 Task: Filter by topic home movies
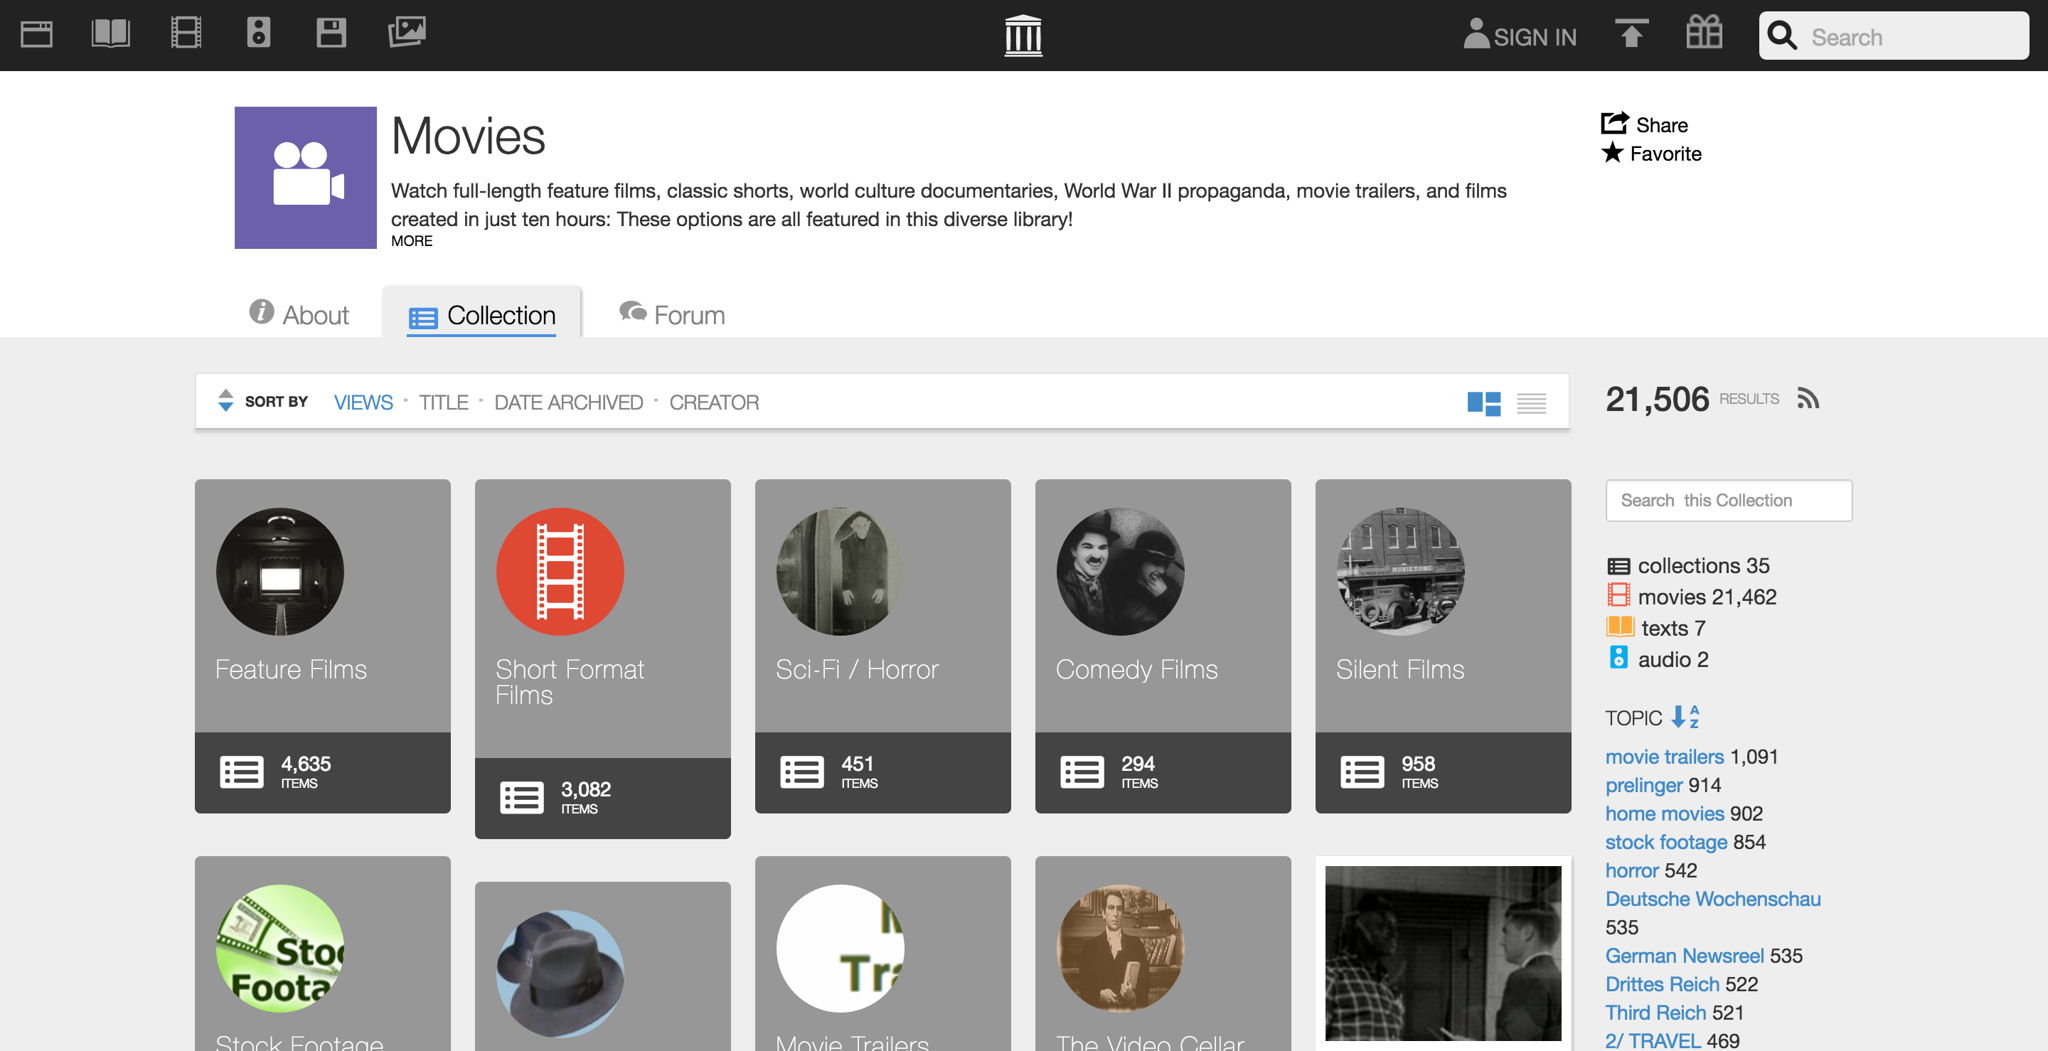(x=1664, y=814)
